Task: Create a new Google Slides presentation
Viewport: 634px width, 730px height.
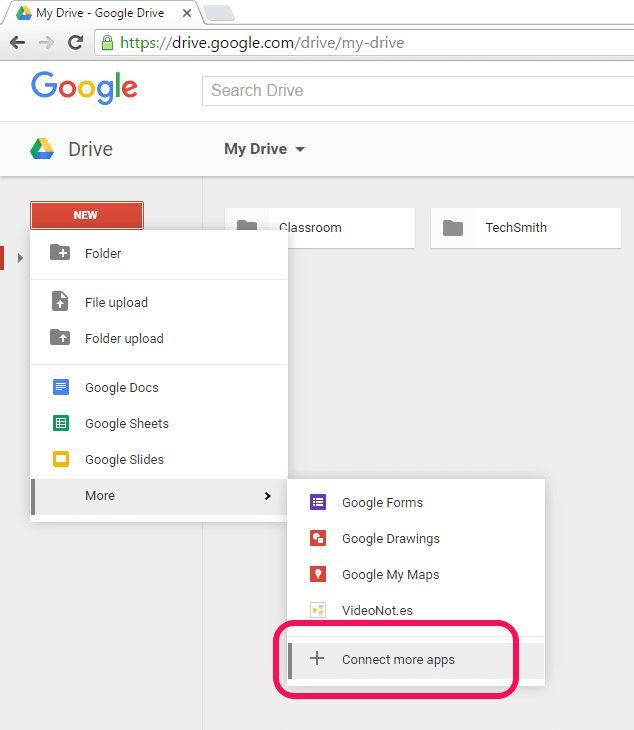Action: click(x=159, y=460)
